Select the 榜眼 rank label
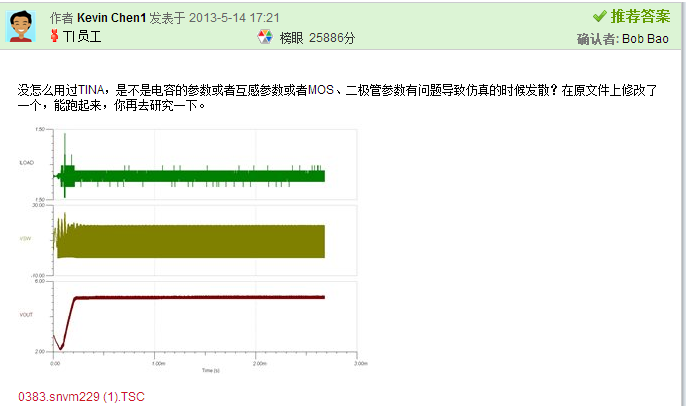This screenshot has width=691, height=406. (x=291, y=38)
